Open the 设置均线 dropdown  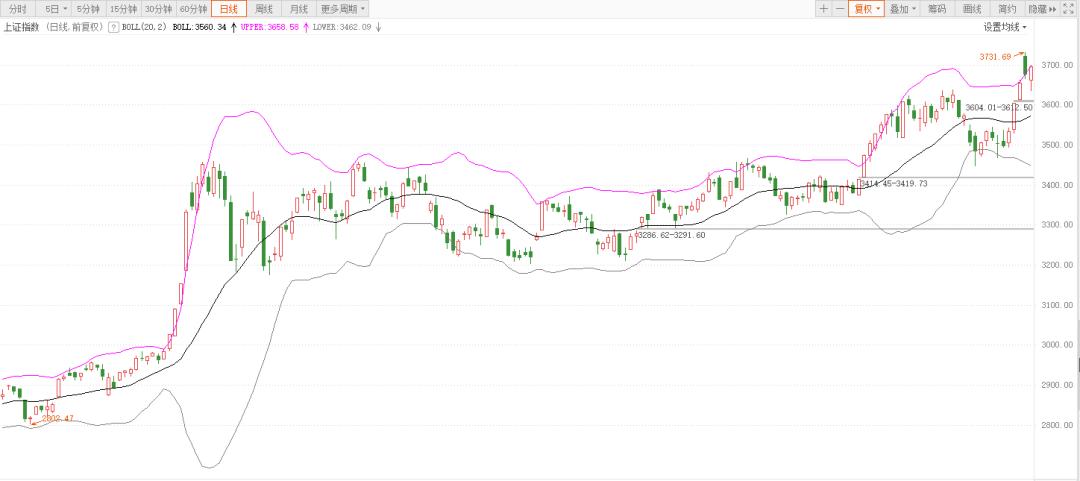[1004, 27]
